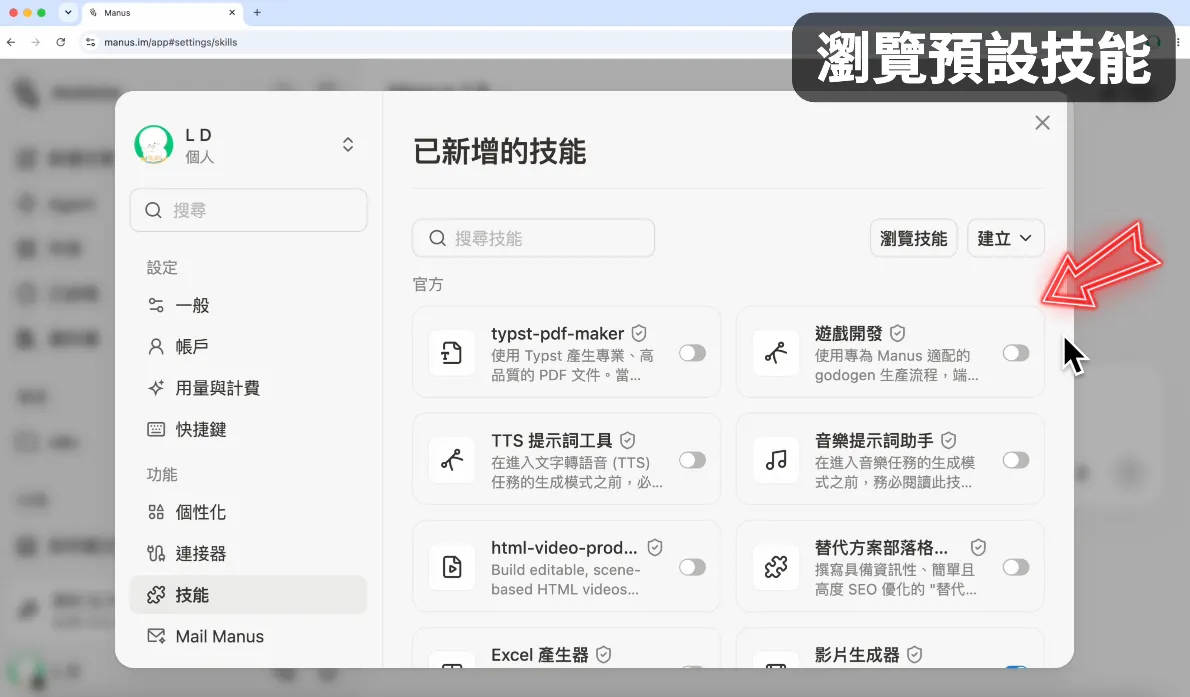
Task: Click the browser address bar URL
Action: (x=171, y=43)
